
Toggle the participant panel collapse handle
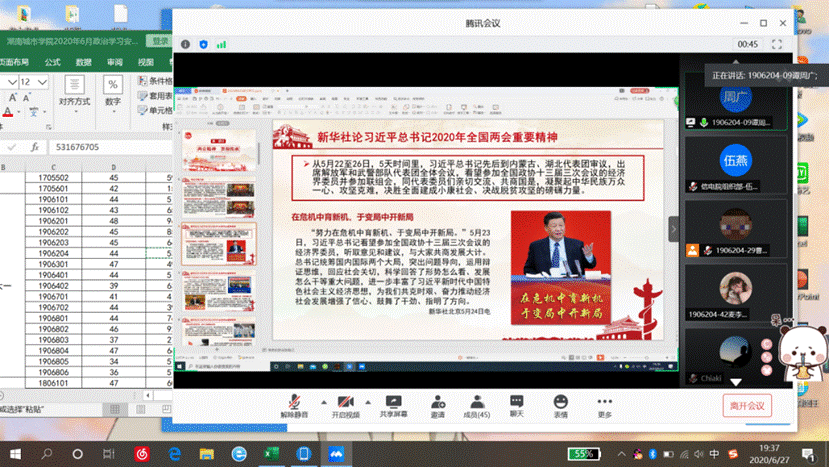click(x=673, y=228)
